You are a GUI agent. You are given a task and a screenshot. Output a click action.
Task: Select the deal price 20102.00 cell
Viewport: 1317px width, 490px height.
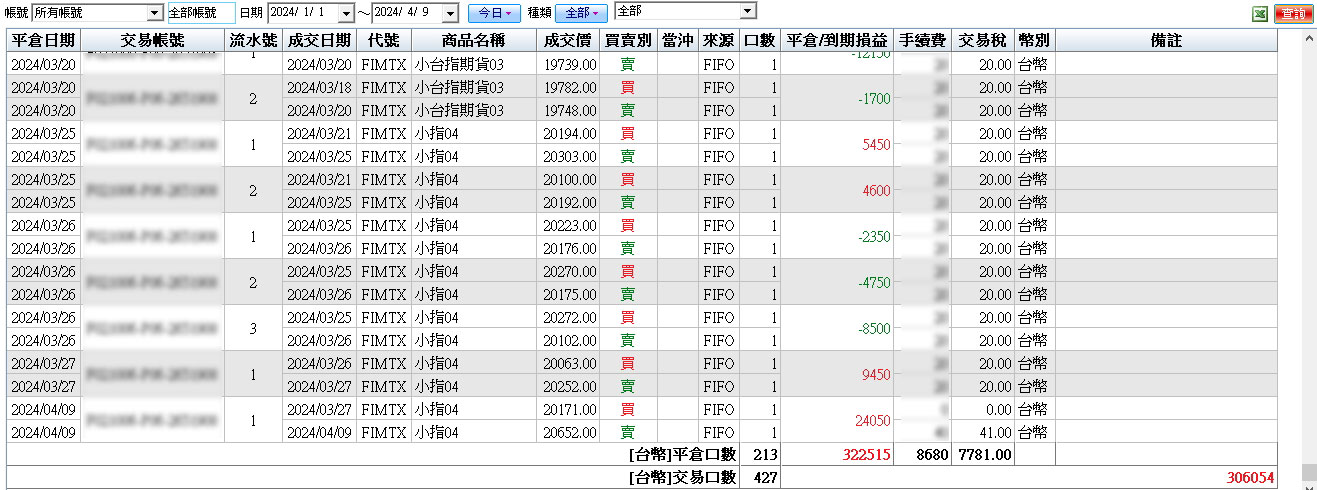point(570,340)
